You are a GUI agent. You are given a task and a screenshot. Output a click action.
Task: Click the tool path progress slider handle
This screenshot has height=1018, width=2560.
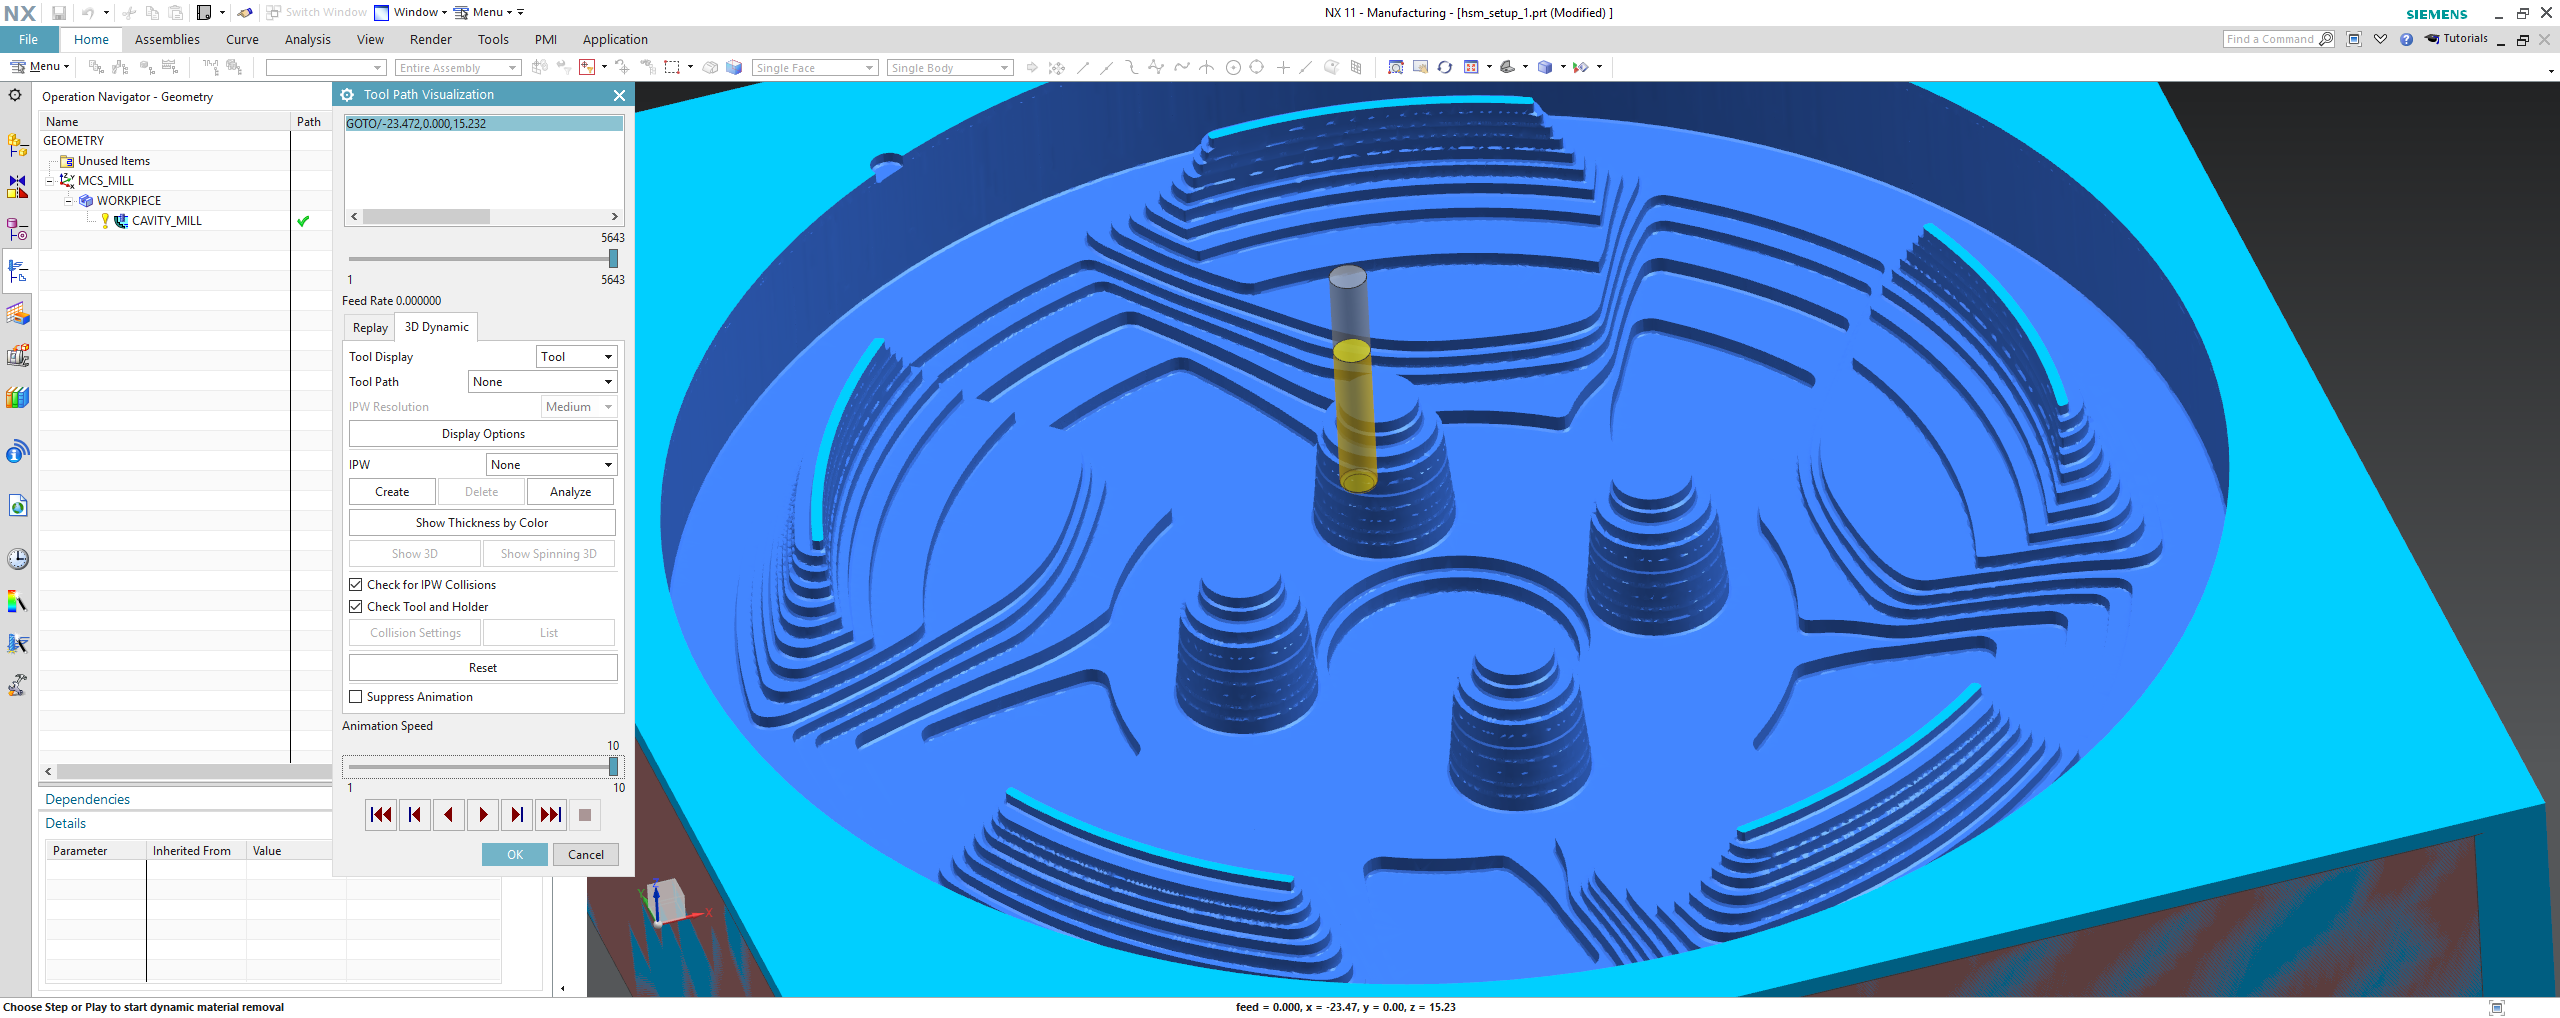613,259
